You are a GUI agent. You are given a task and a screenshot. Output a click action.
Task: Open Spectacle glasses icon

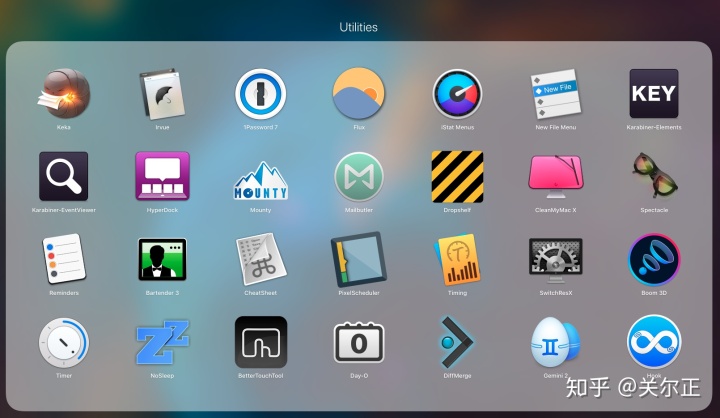(x=655, y=175)
